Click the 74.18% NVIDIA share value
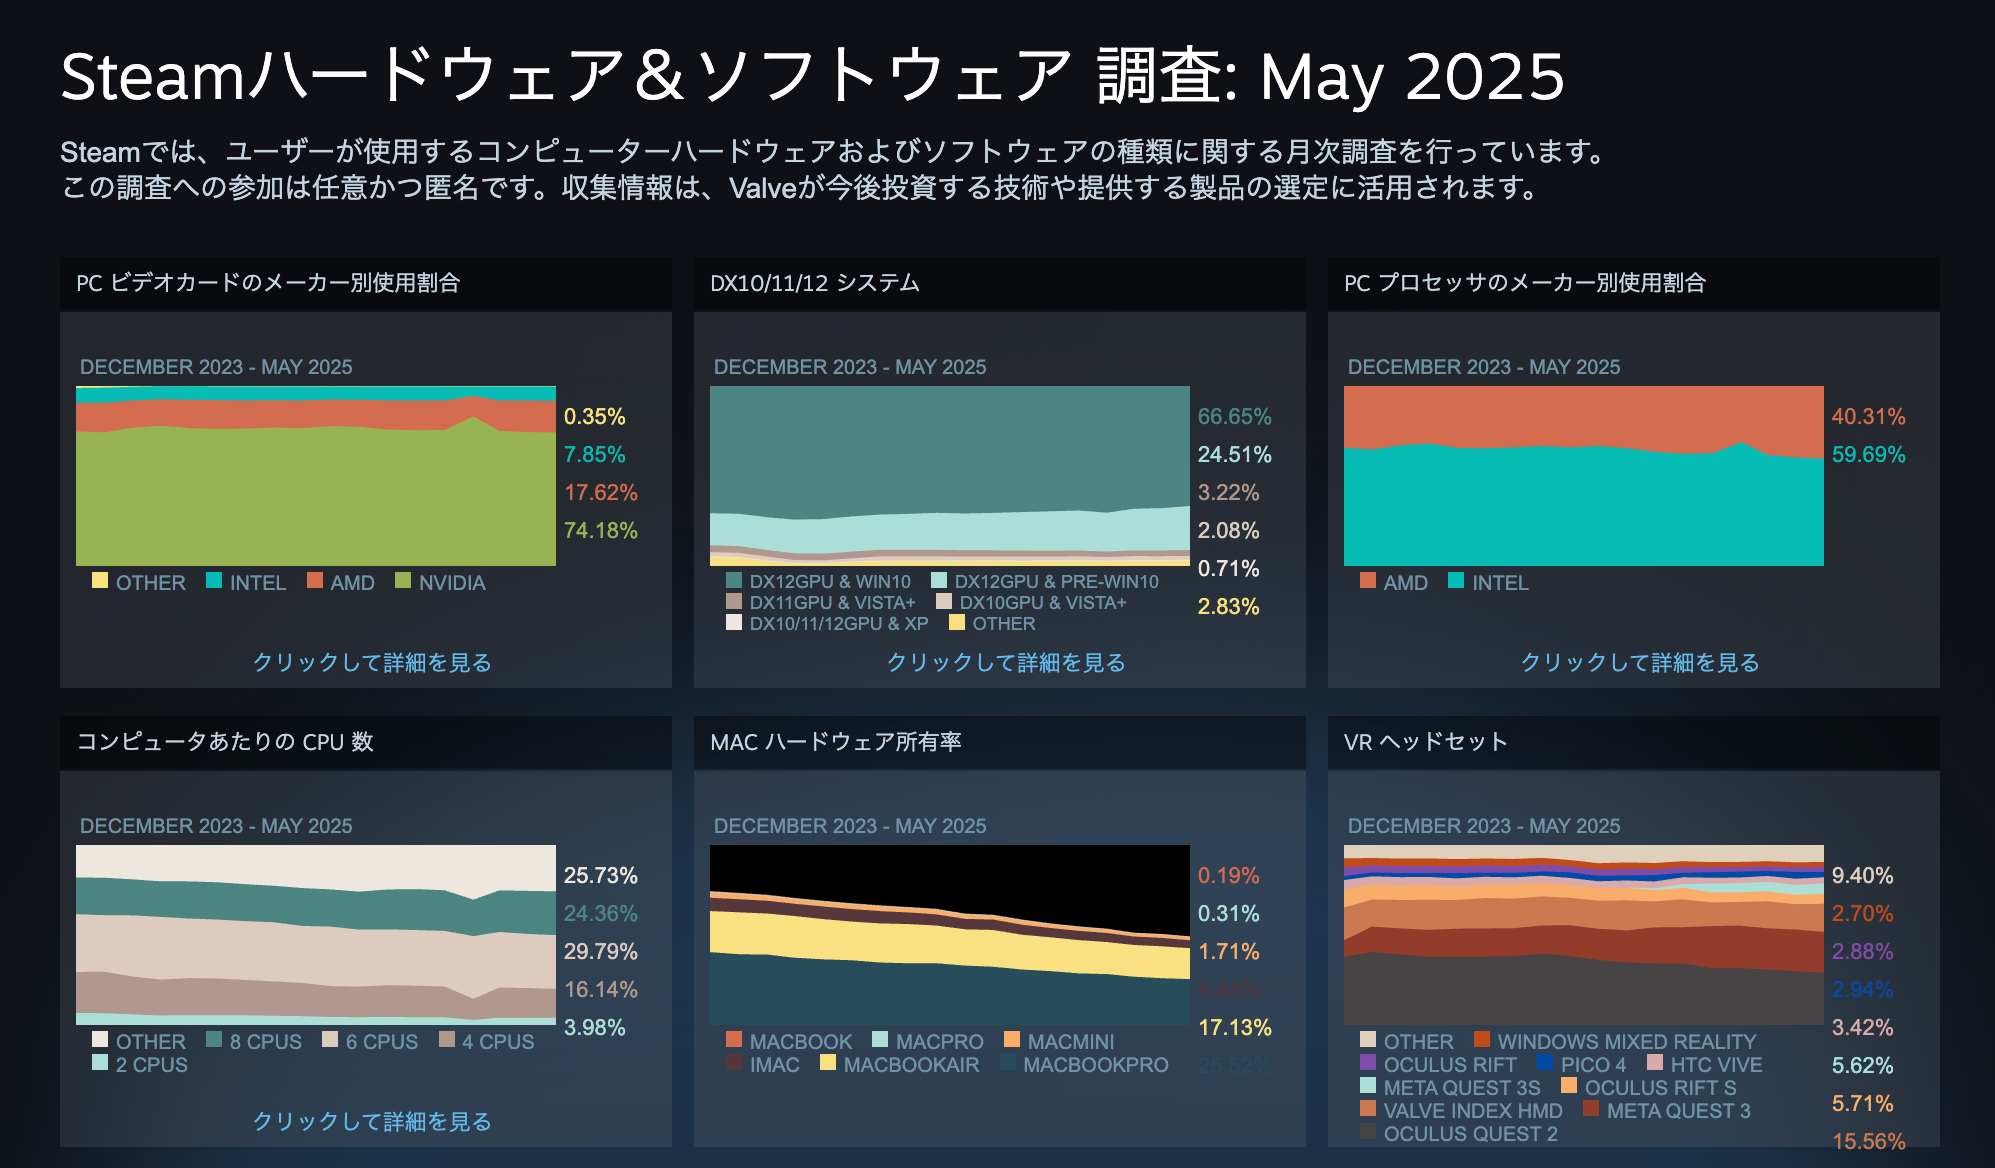The height and width of the screenshot is (1168, 1995). [601, 530]
